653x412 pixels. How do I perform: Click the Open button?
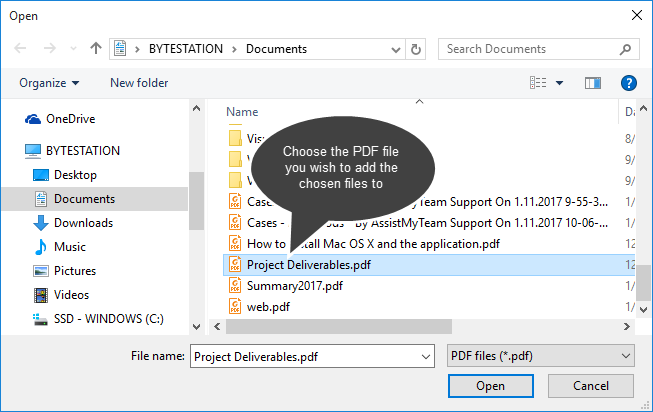click(490, 386)
